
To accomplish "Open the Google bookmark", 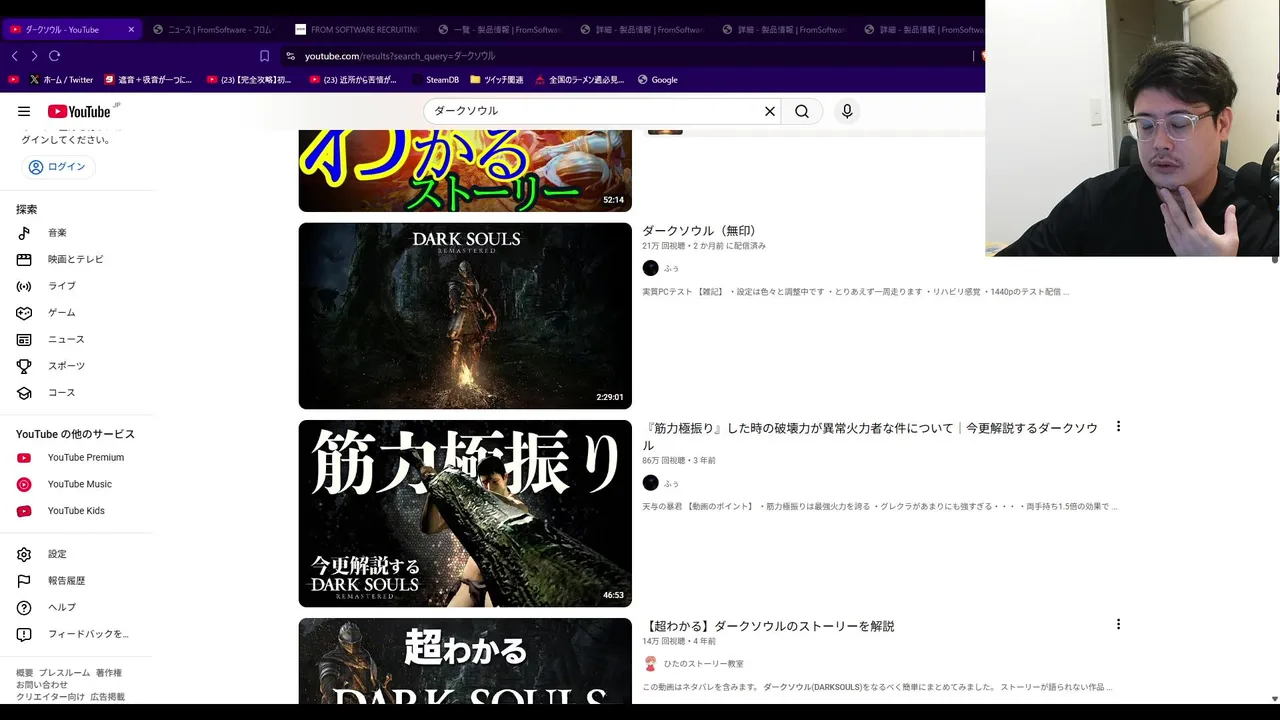I will point(657,80).
